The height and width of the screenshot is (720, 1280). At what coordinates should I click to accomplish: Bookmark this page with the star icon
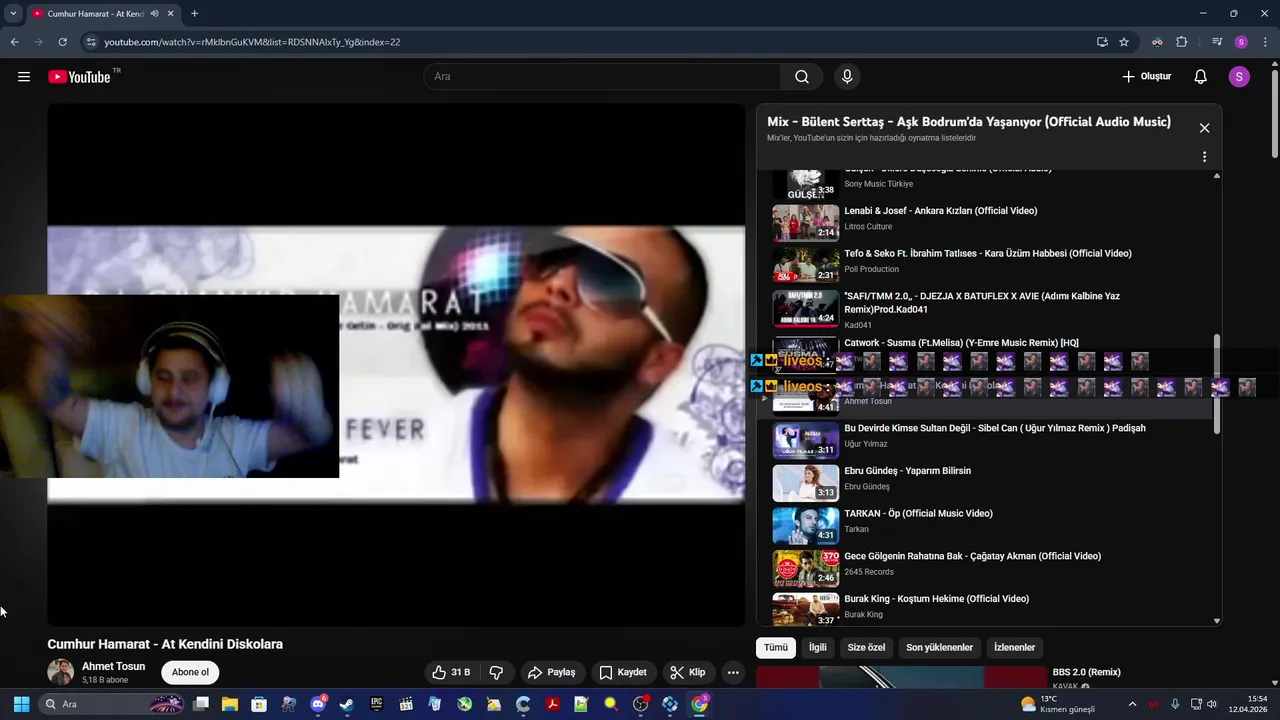pyautogui.click(x=1124, y=42)
